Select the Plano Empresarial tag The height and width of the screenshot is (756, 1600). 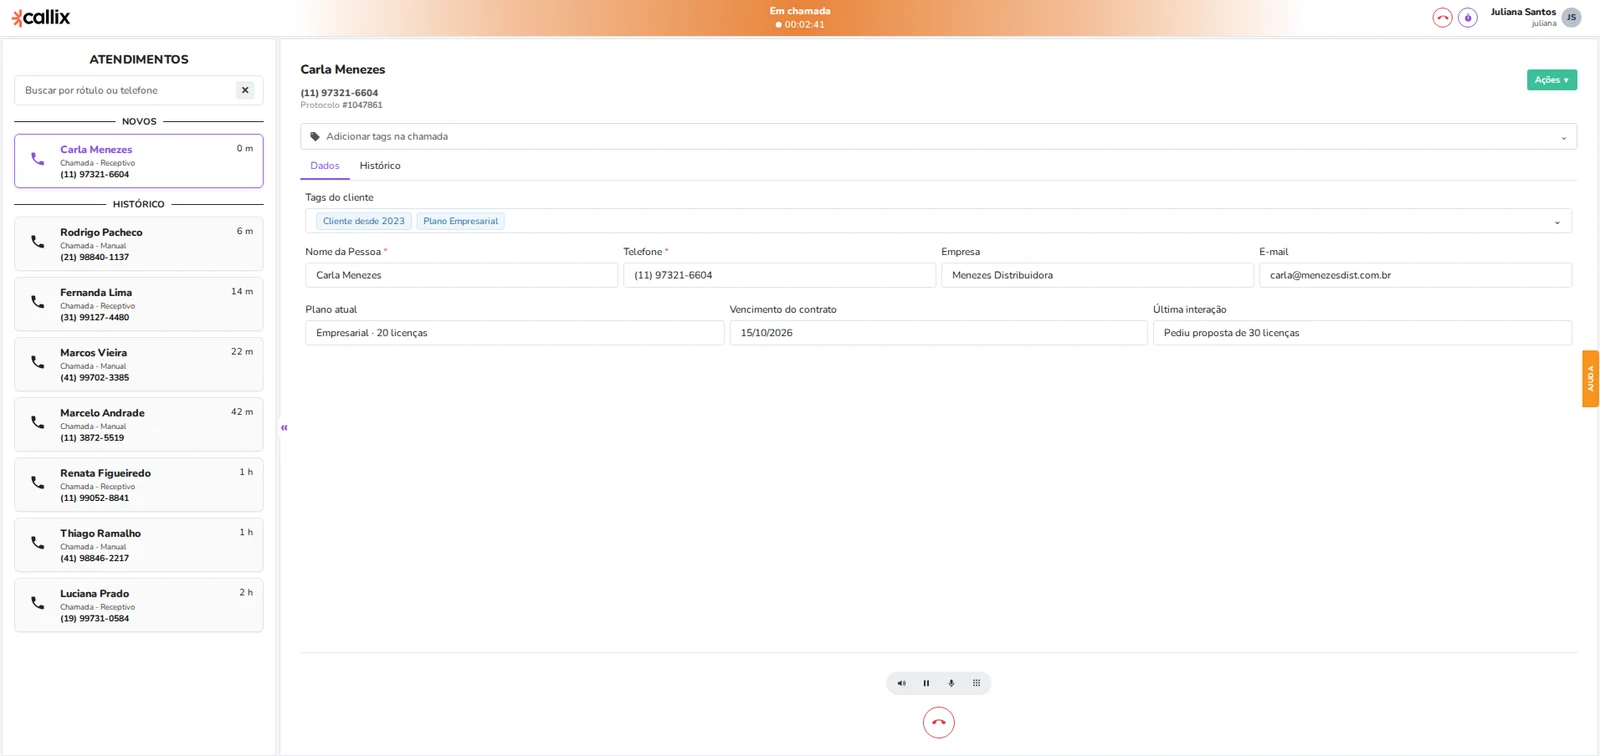460,221
